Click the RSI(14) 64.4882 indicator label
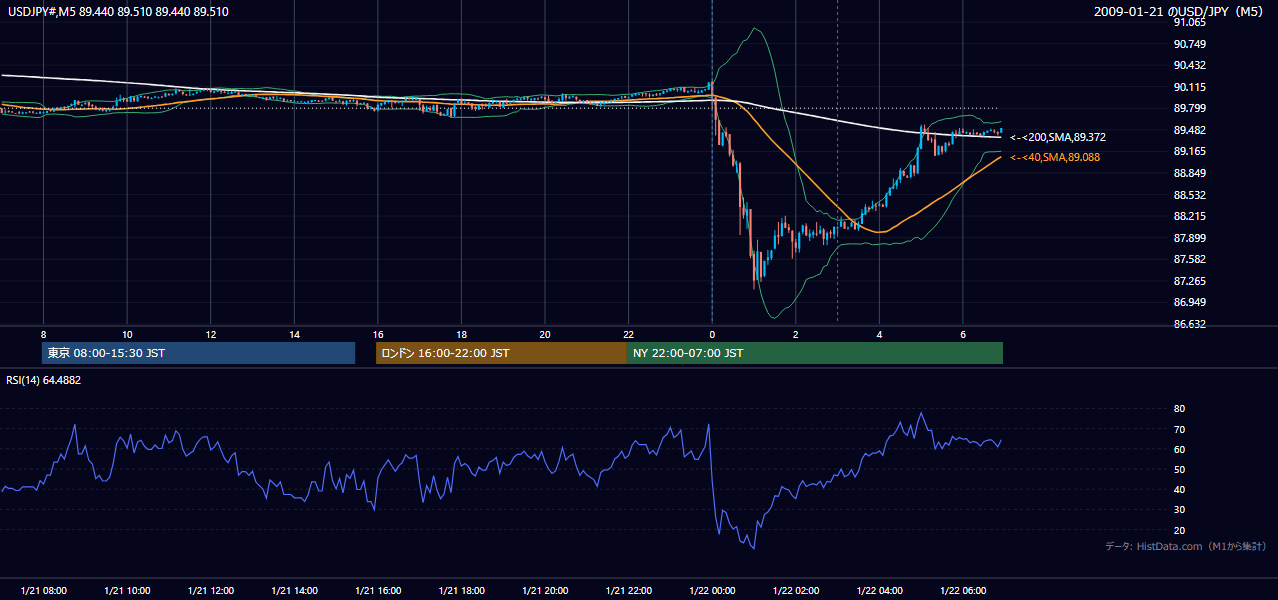 click(x=42, y=380)
